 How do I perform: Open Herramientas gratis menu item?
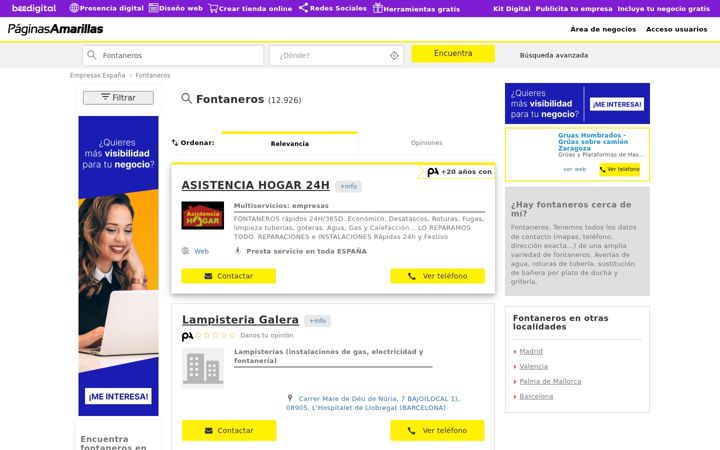[x=416, y=8]
